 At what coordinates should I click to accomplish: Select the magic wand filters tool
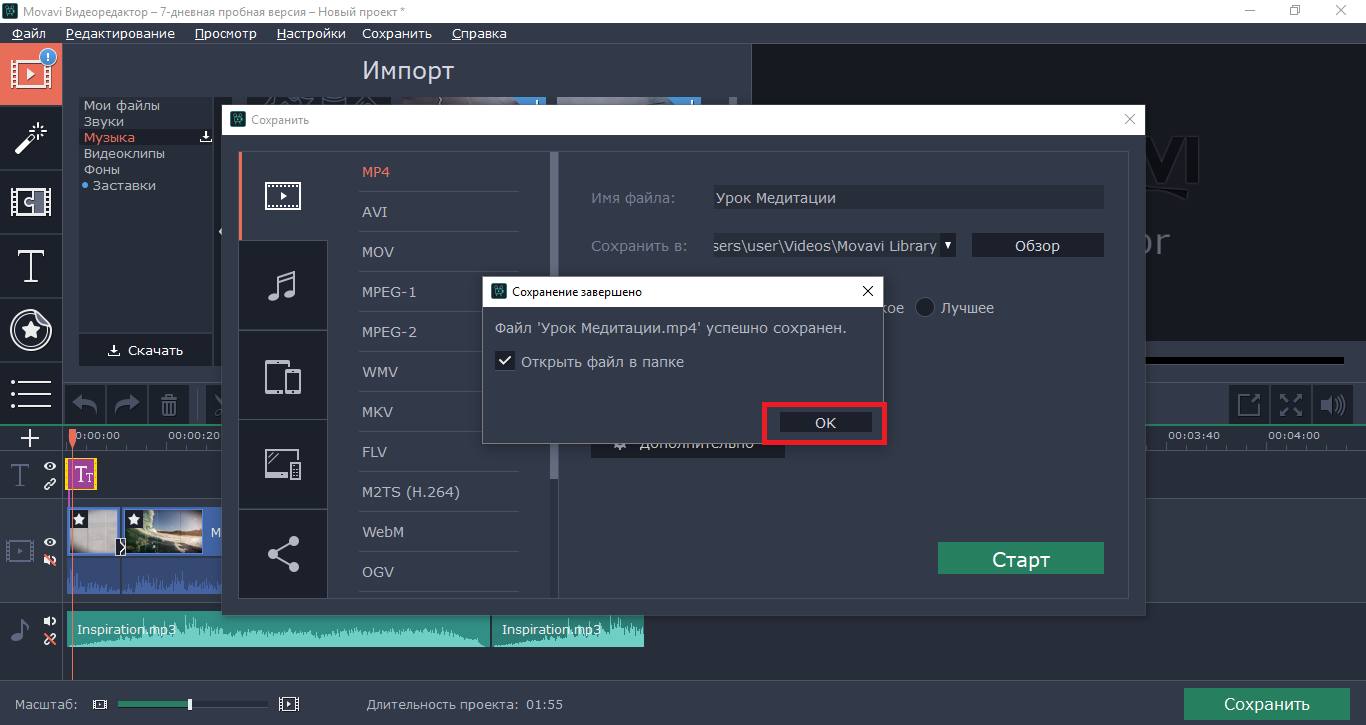pyautogui.click(x=30, y=138)
